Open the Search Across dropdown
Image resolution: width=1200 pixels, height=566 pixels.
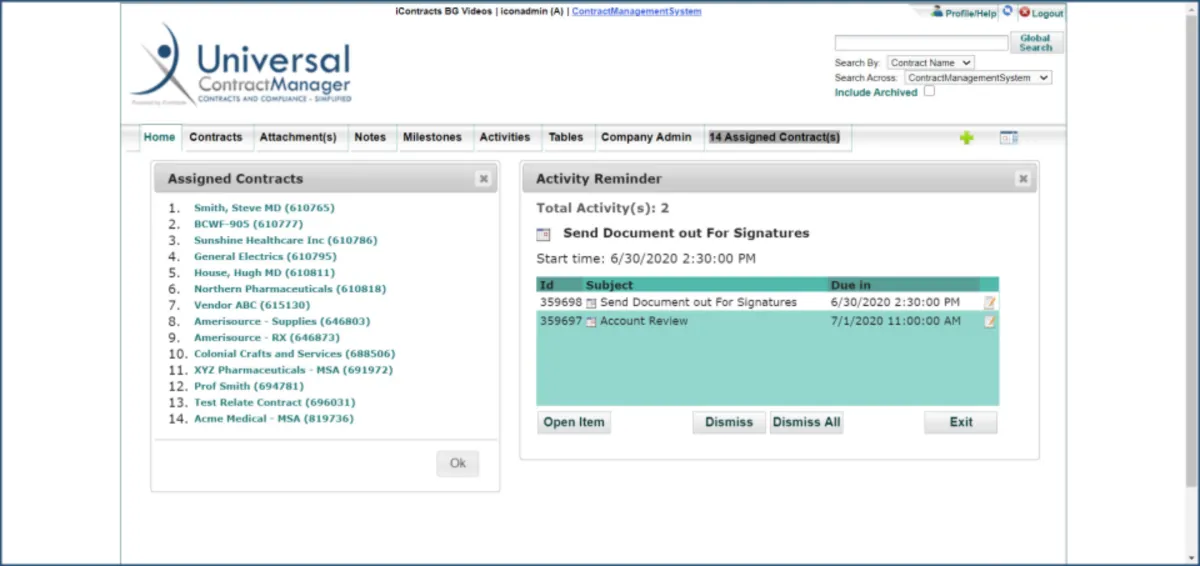pyautogui.click(x=978, y=77)
